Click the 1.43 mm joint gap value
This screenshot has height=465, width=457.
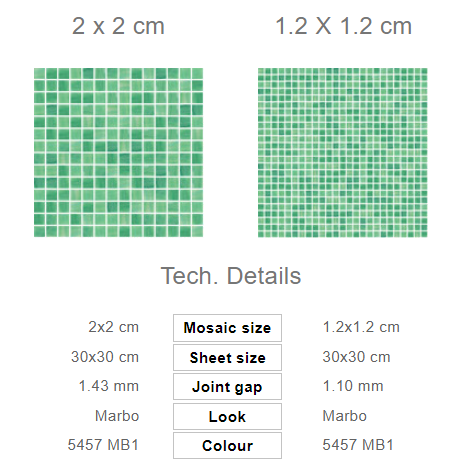point(109,386)
